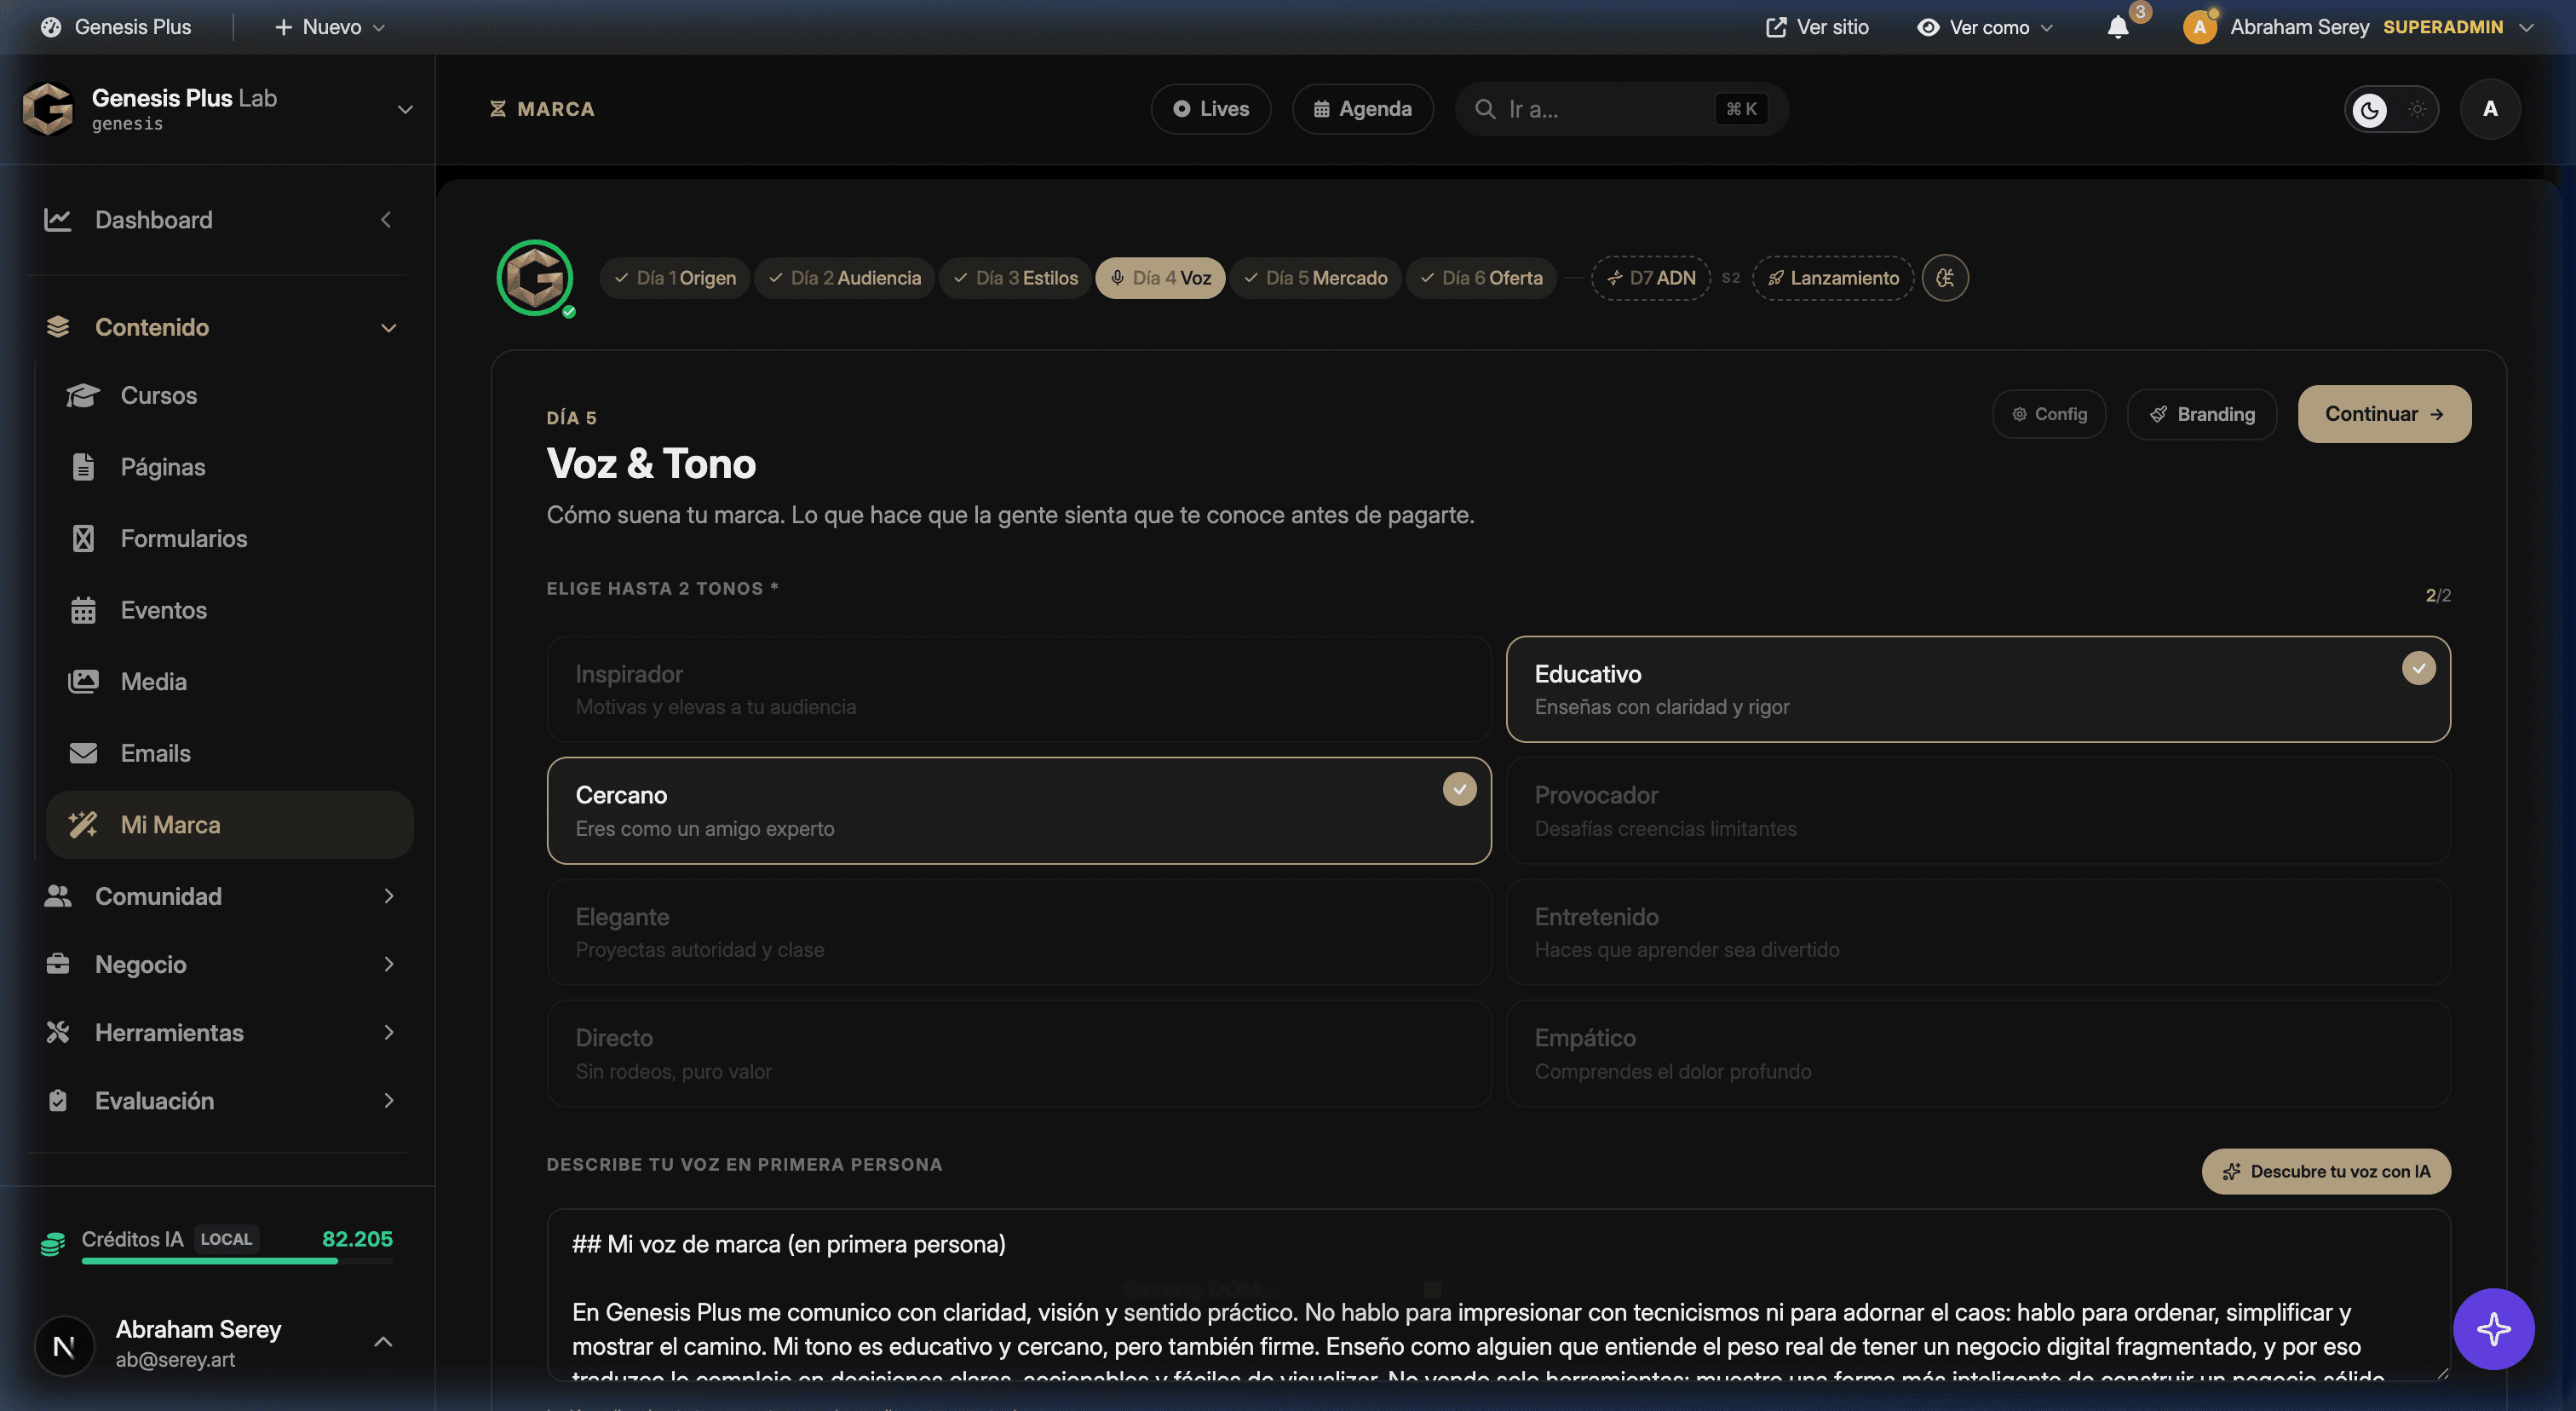Click the Emails envelope icon
2576x1411 pixels.
(x=83, y=753)
